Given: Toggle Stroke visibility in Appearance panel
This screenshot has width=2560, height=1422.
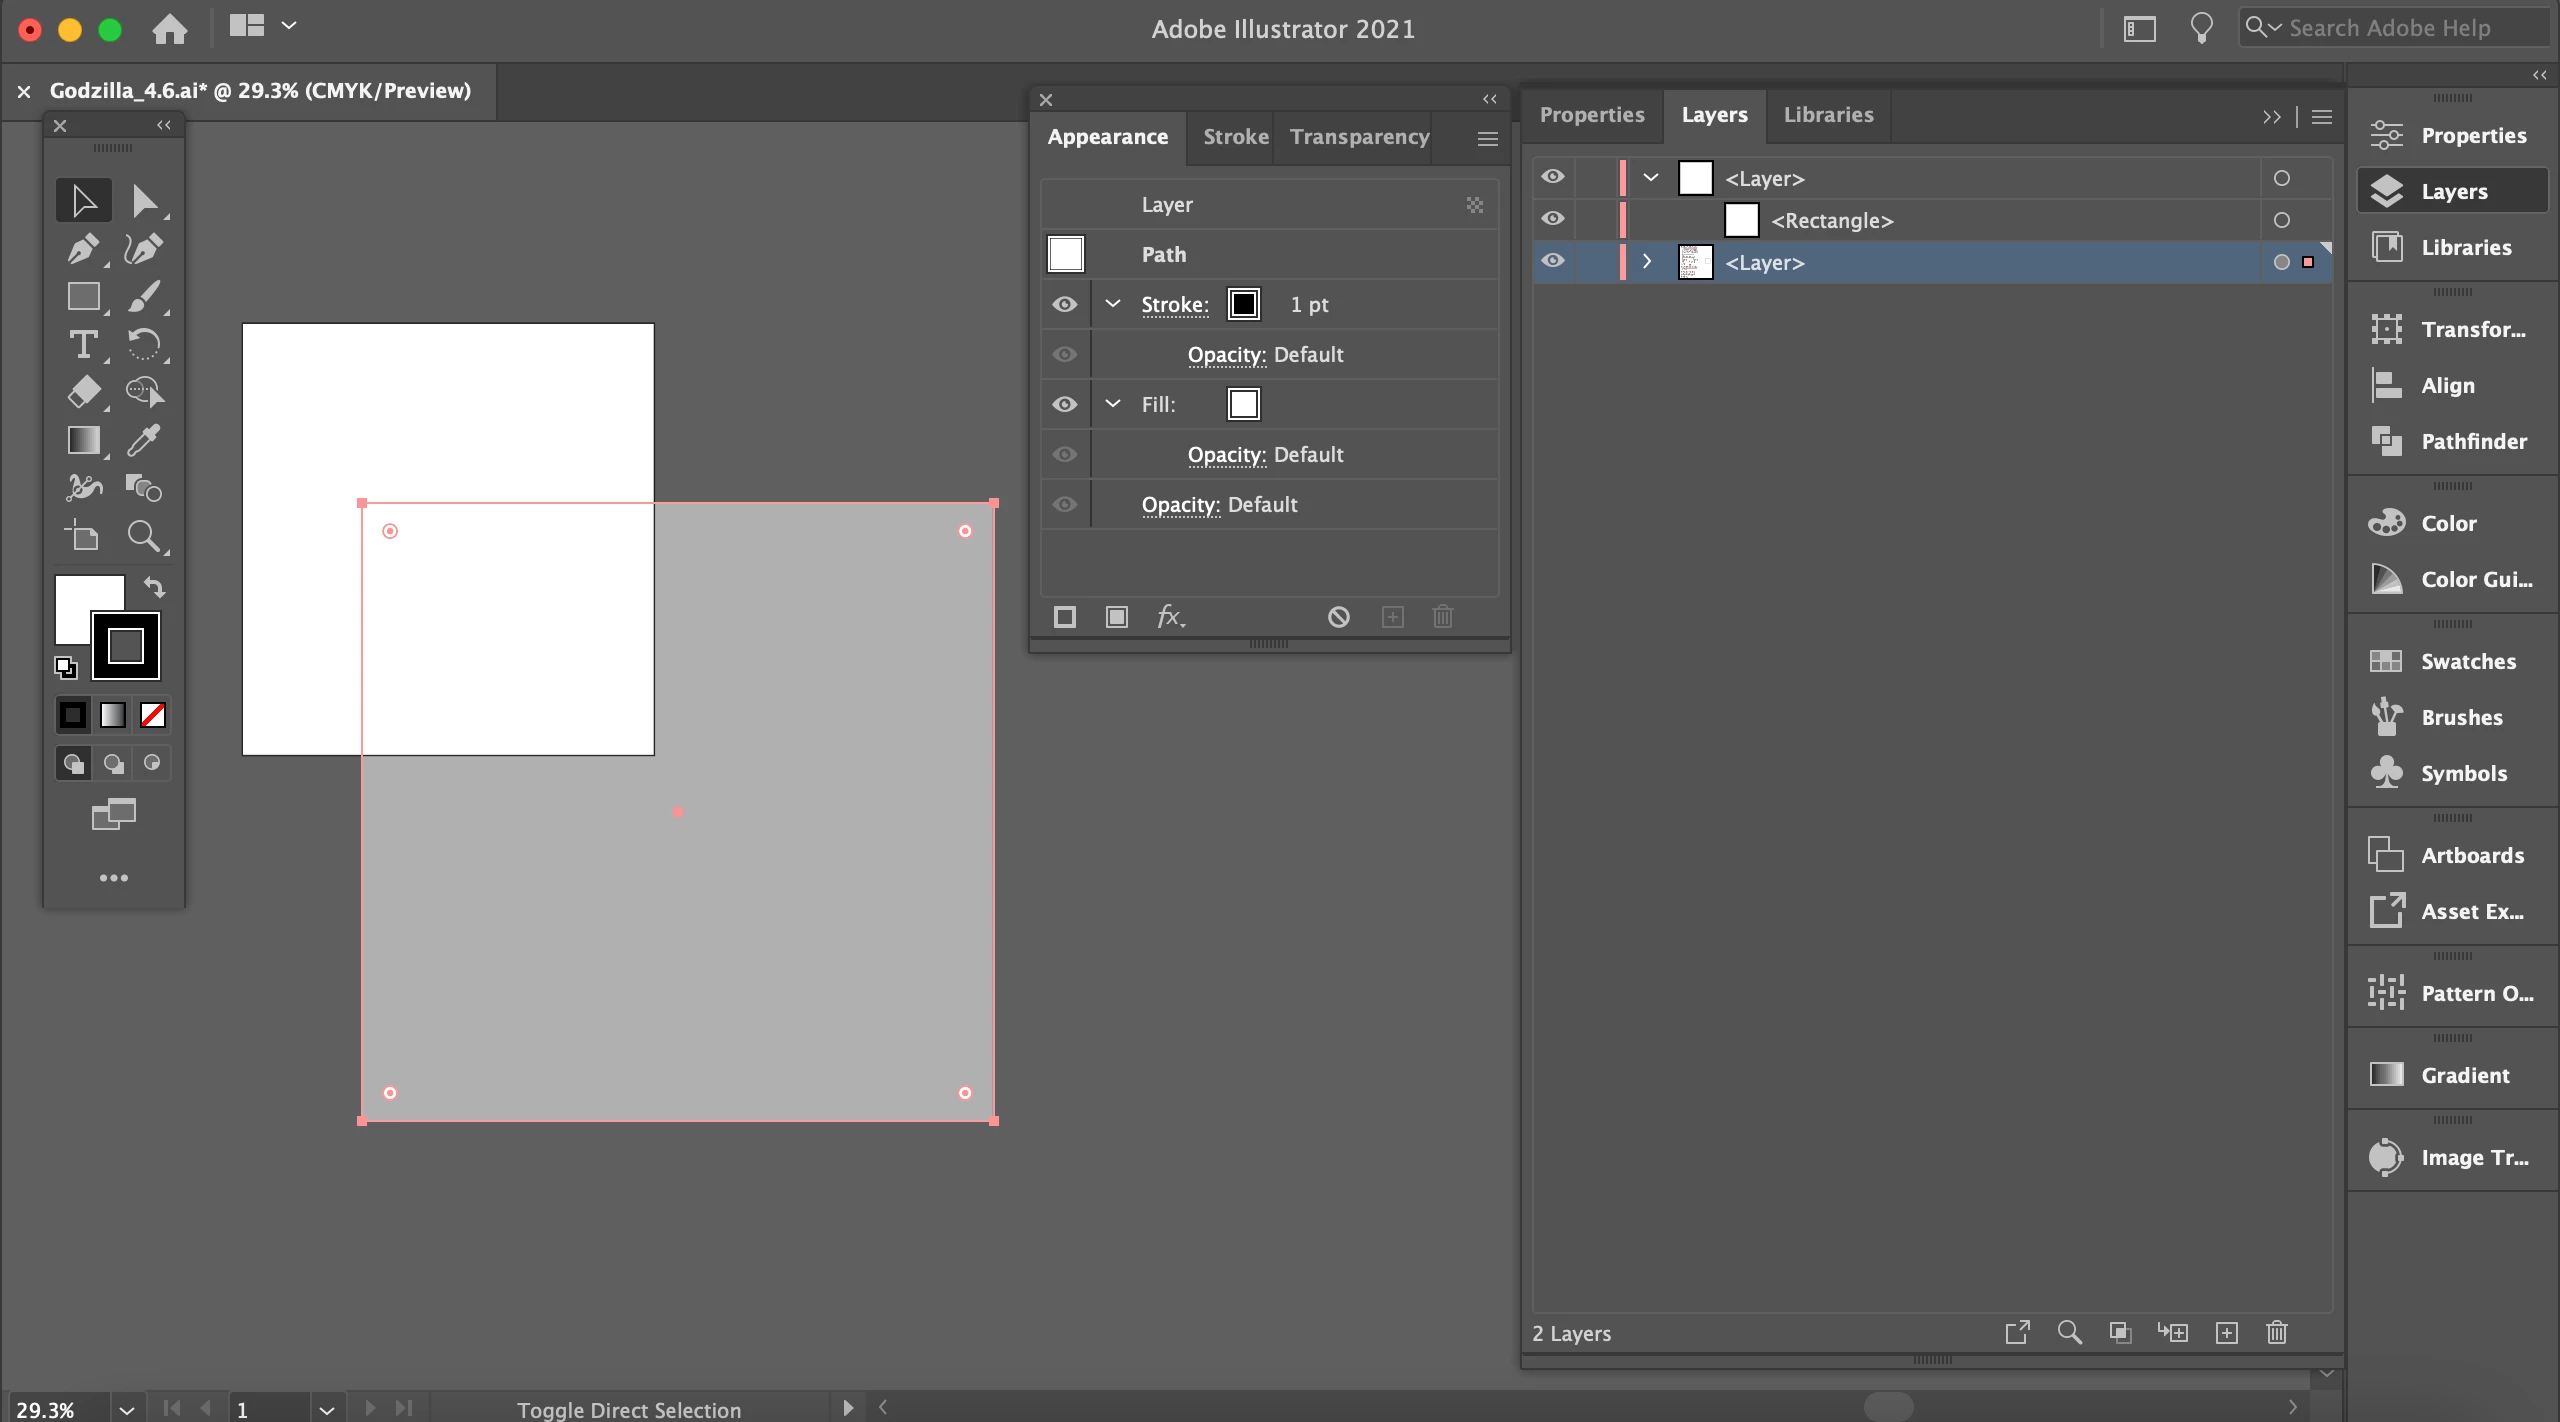Looking at the screenshot, I should pos(1065,304).
